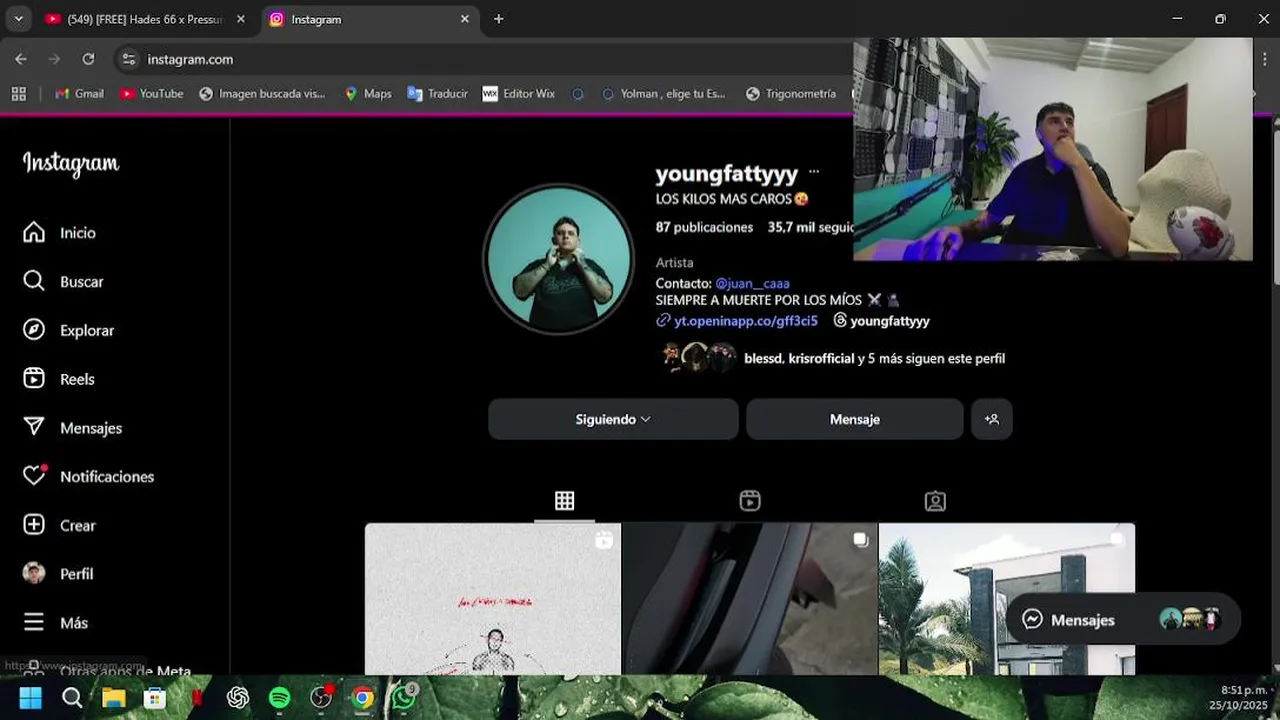Open WhatsApp from the taskbar

[x=404, y=698]
